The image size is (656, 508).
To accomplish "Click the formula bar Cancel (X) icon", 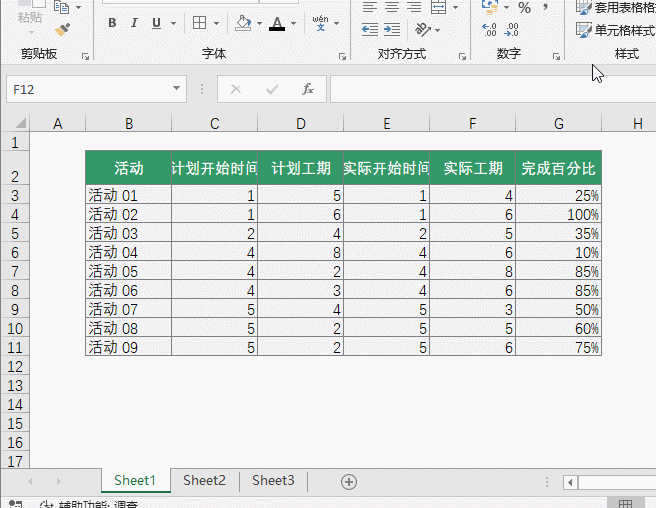I will pyautogui.click(x=236, y=89).
